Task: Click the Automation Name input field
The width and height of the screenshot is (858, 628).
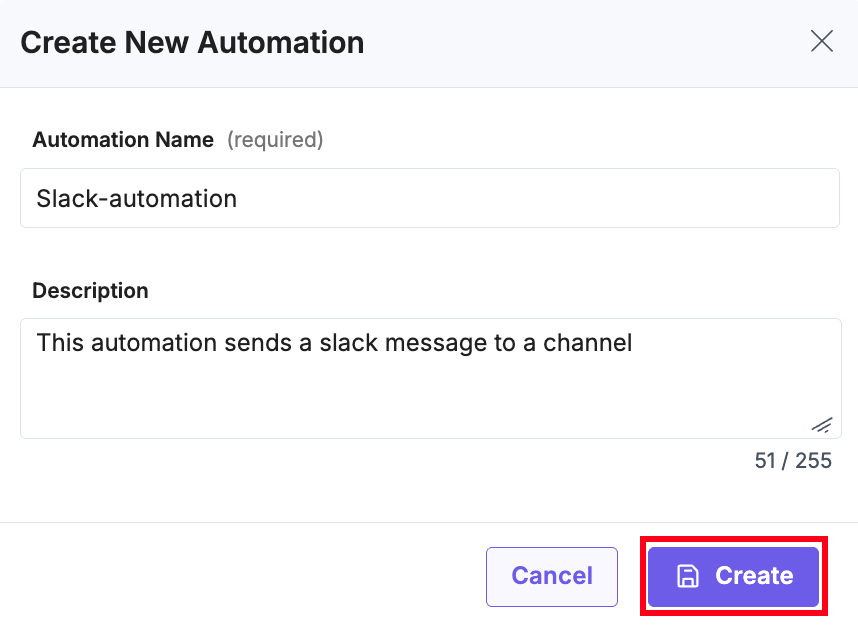Action: pyautogui.click(x=430, y=198)
